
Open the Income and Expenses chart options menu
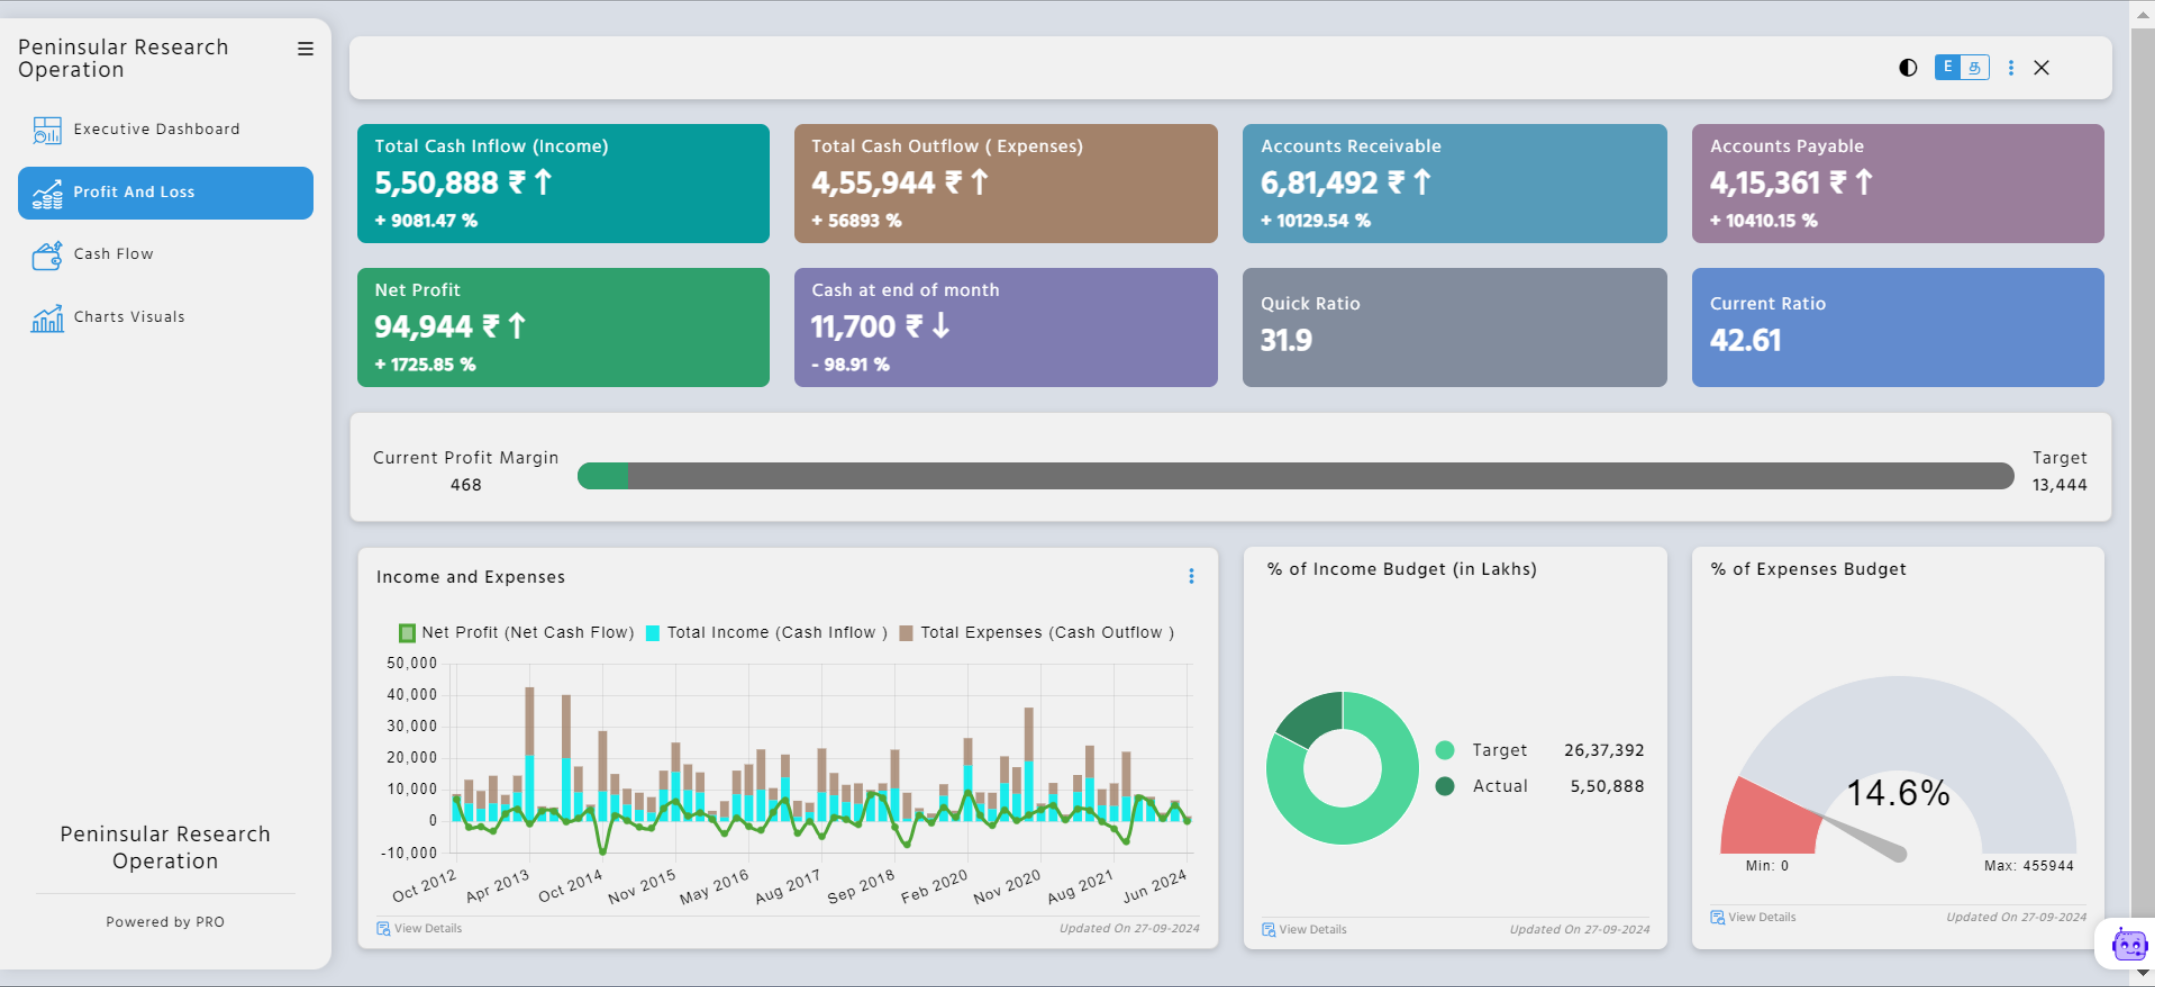pos(1191,576)
